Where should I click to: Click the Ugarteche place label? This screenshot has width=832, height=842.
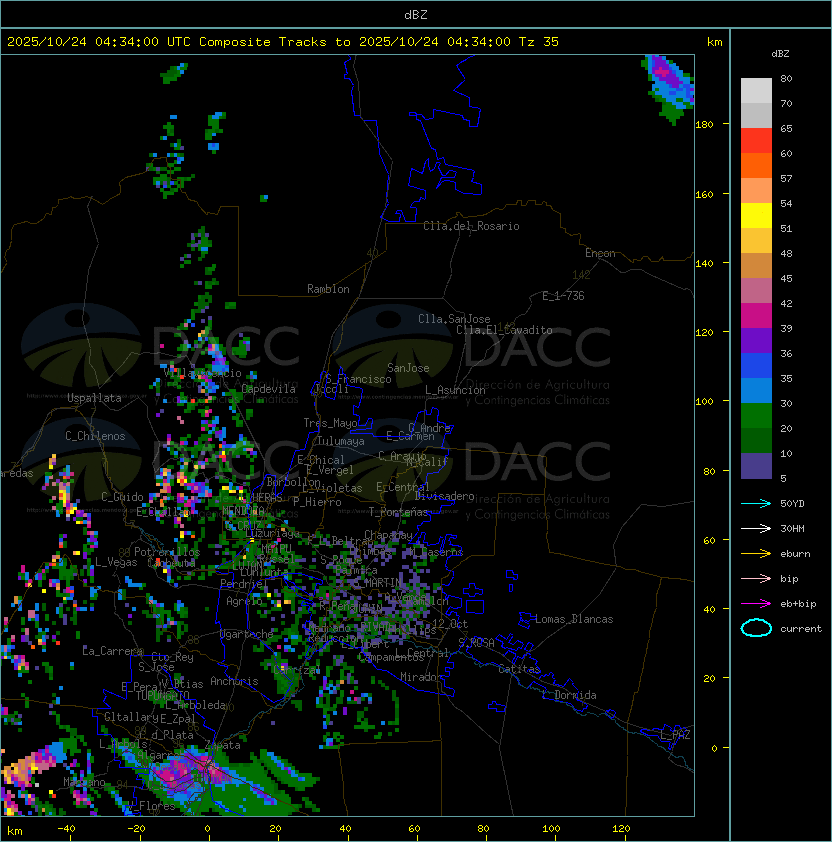point(247,634)
